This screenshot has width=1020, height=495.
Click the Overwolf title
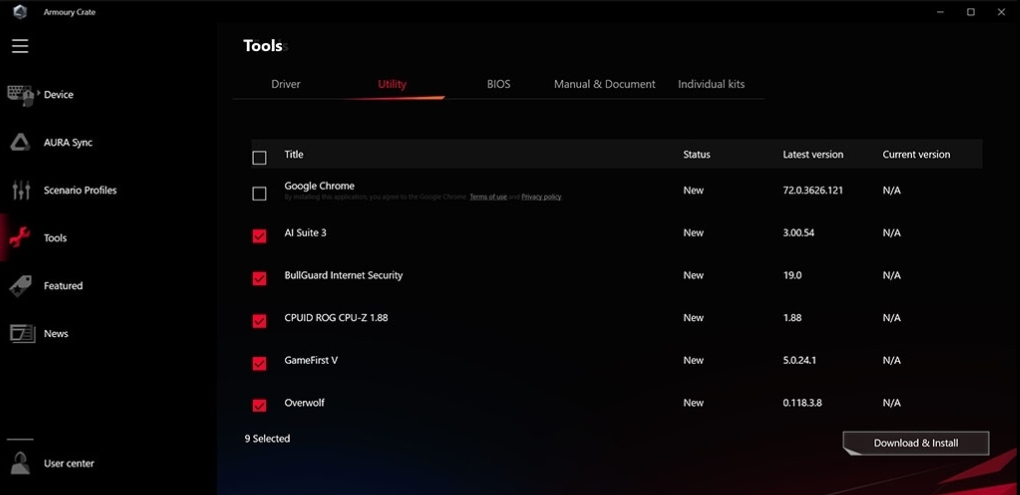(304, 403)
